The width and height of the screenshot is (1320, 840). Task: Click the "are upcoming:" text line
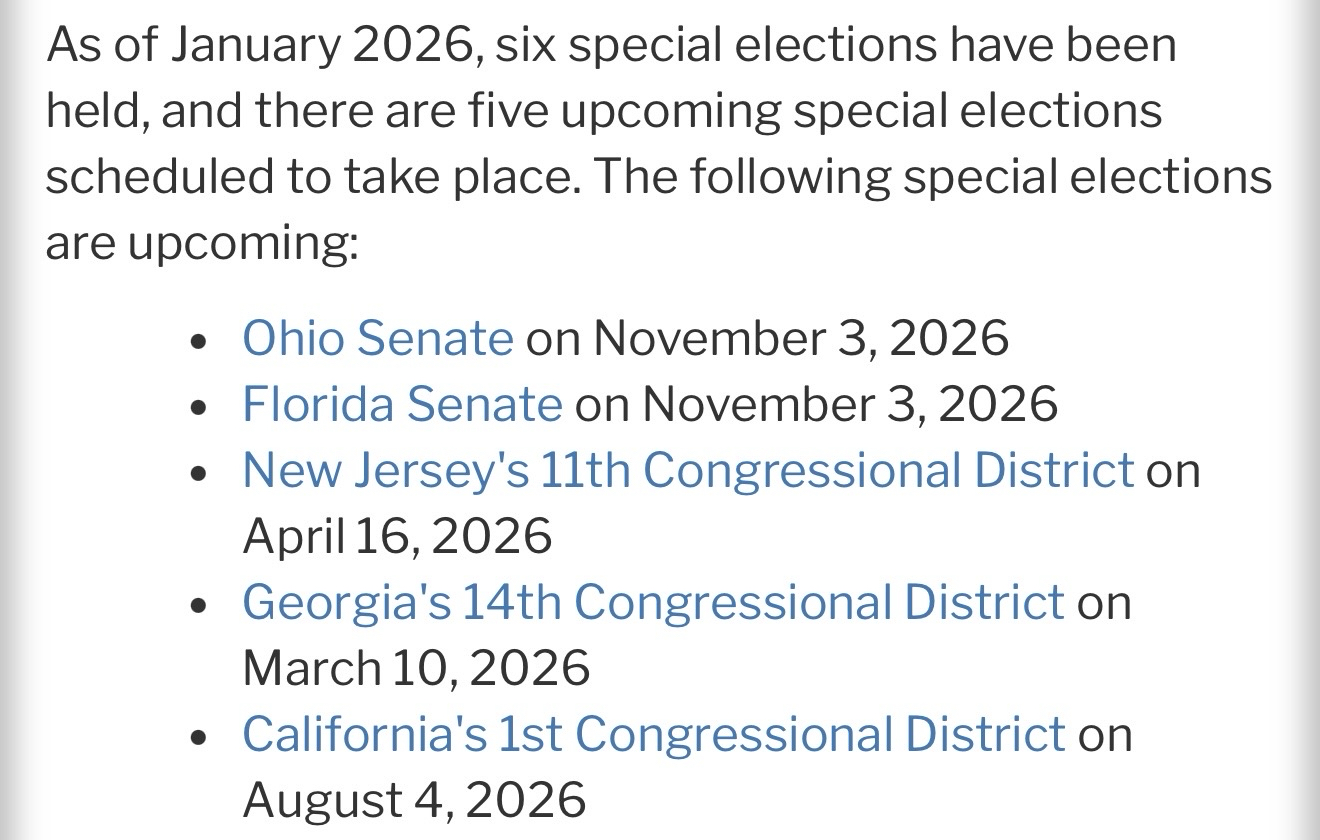pos(201,244)
